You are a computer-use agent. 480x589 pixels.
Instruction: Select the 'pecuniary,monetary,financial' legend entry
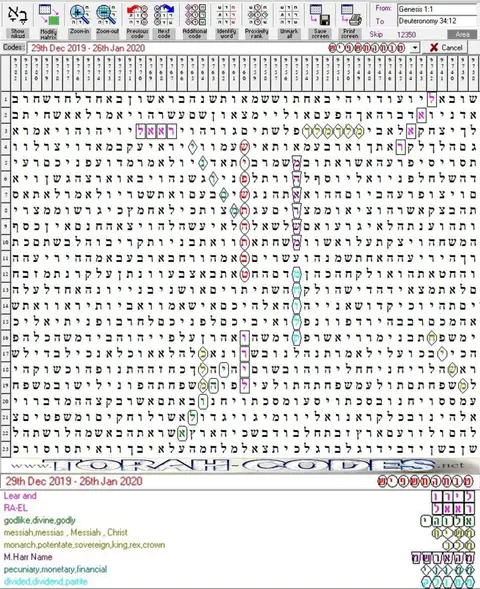55,569
